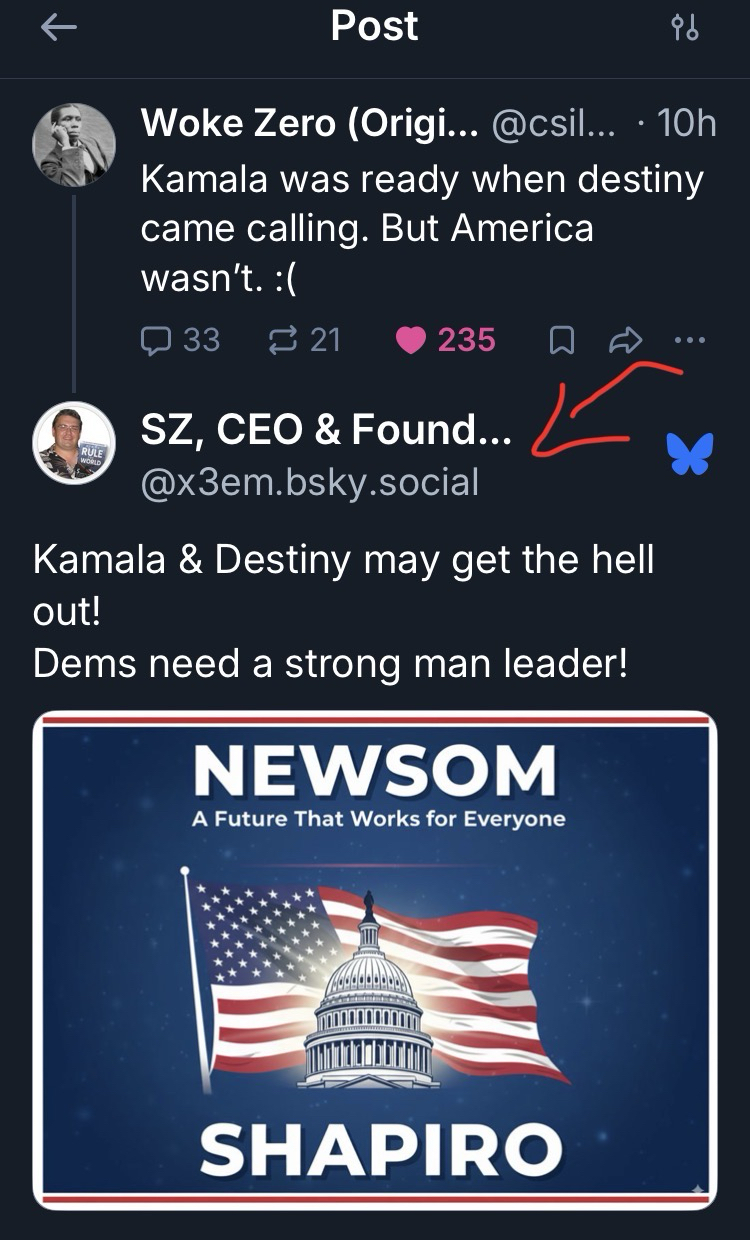Viewport: 750px width, 1240px height.
Task: Open SZ, CEO & Found... profile name
Action: pos(326,432)
